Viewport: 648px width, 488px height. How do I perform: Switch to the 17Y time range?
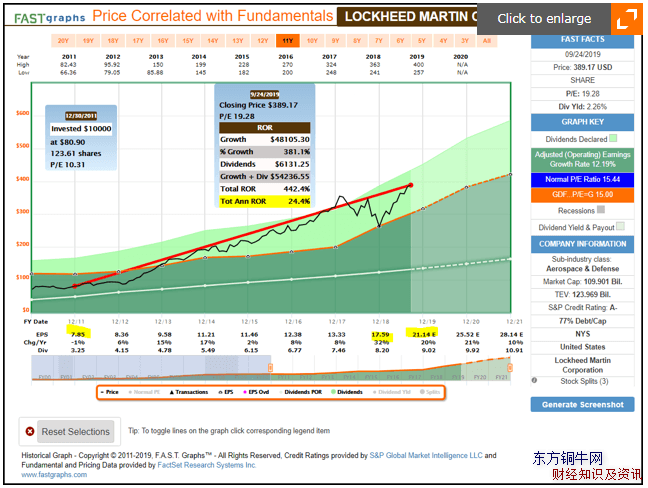(x=138, y=41)
